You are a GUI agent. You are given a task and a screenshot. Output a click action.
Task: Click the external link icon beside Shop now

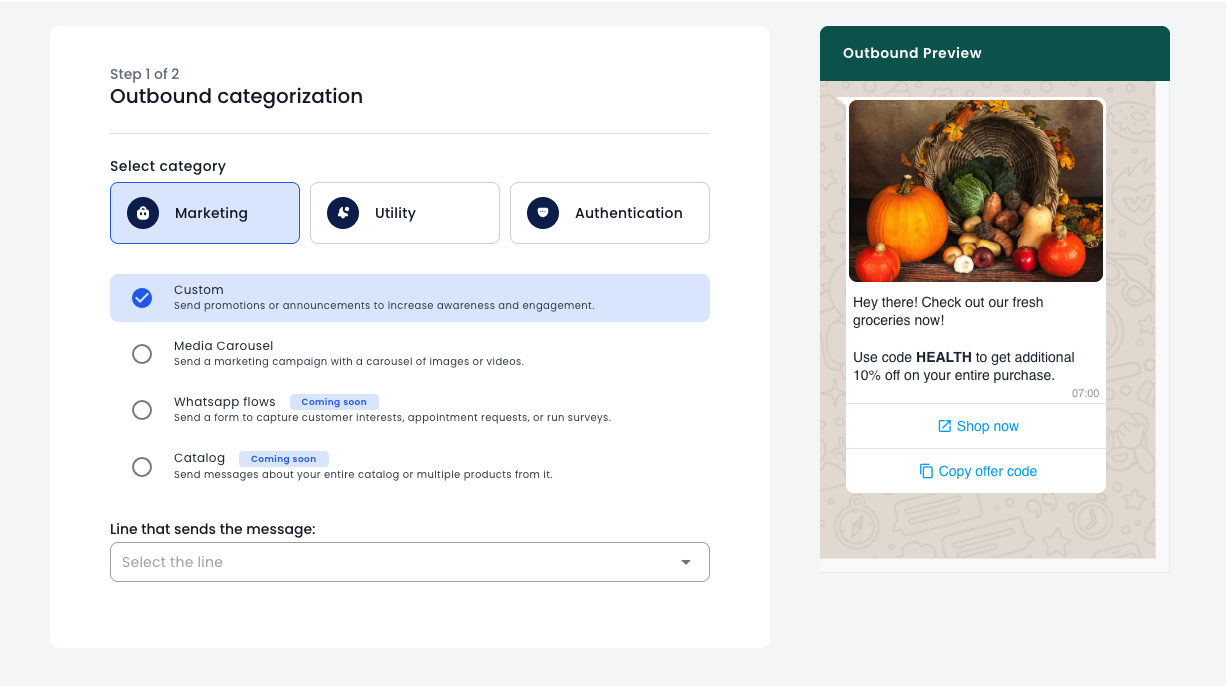pos(944,426)
